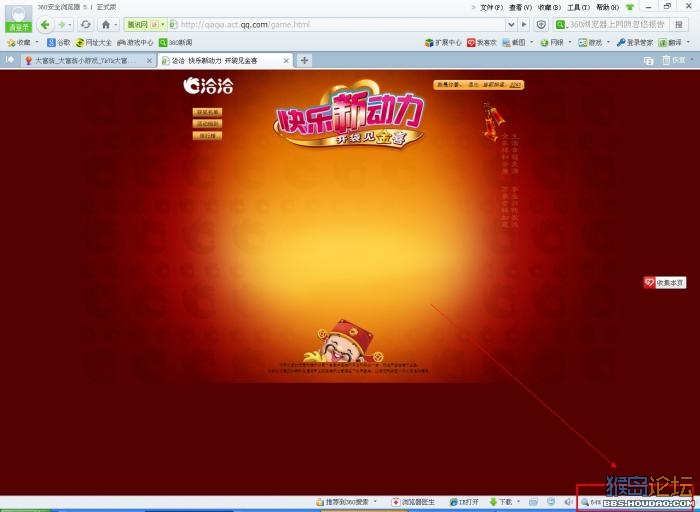Click the address bar with qq.com URL

(x=338, y=25)
